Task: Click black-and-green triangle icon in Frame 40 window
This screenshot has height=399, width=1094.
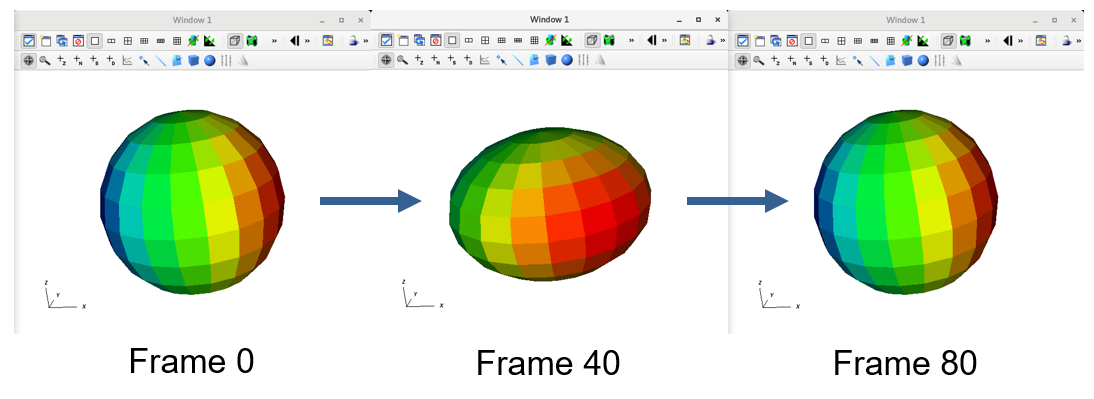Action: click(x=567, y=40)
